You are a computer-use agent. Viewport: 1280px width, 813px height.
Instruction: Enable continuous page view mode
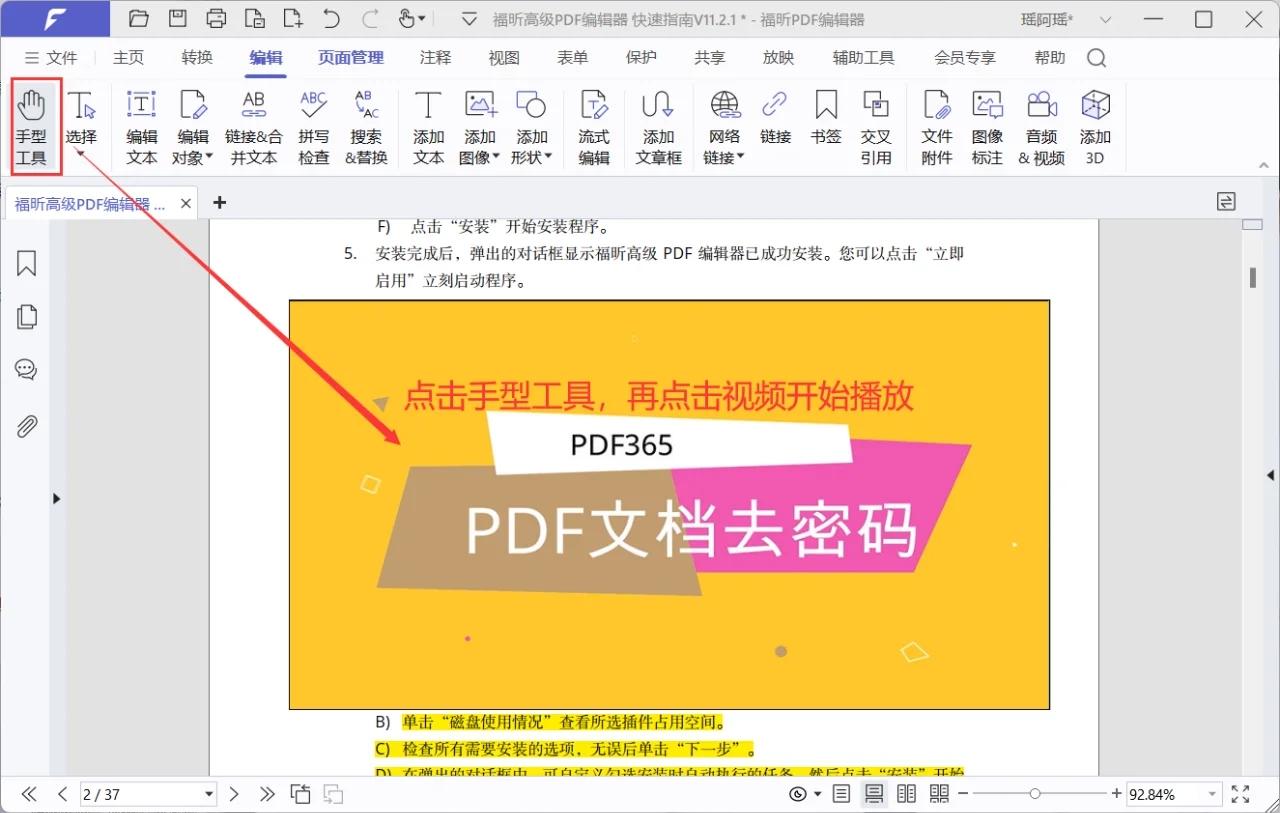pyautogui.click(x=874, y=794)
